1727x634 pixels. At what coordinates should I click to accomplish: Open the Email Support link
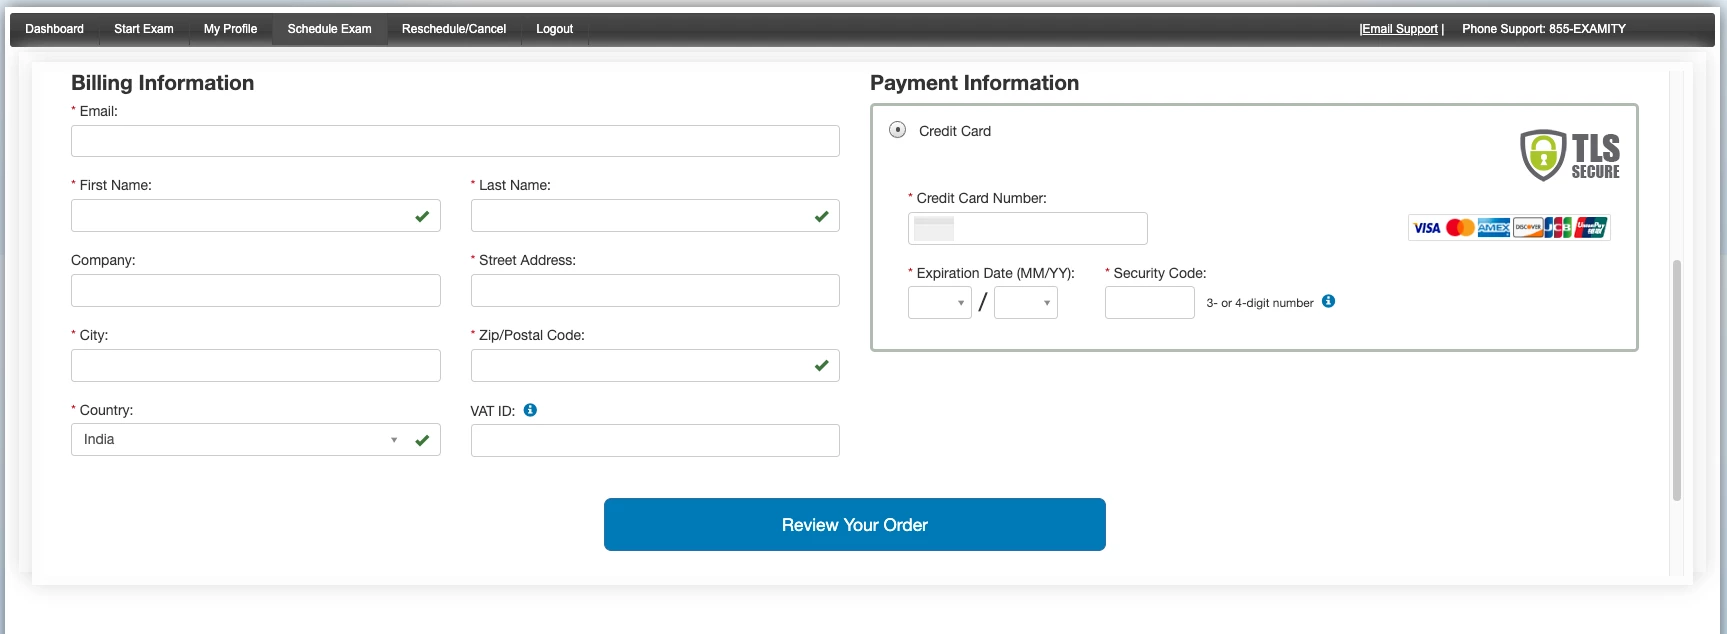click(1400, 29)
